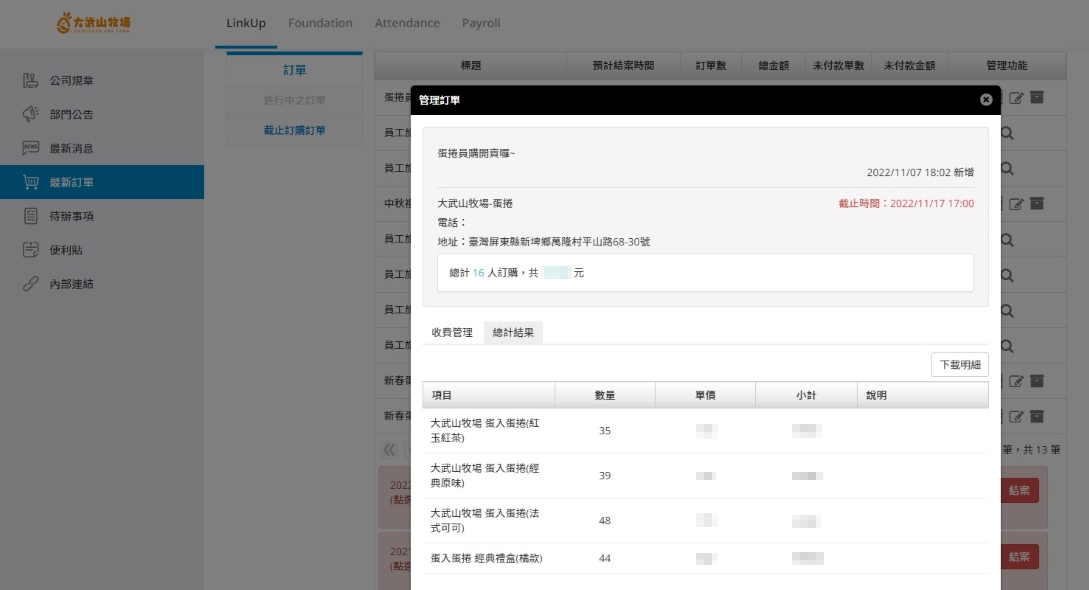Click quantity value 35

[x=605, y=430]
